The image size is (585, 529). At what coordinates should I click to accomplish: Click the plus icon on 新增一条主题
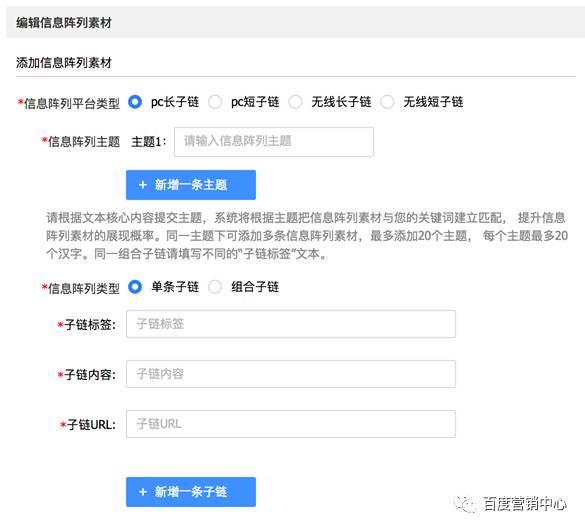pyautogui.click(x=143, y=185)
